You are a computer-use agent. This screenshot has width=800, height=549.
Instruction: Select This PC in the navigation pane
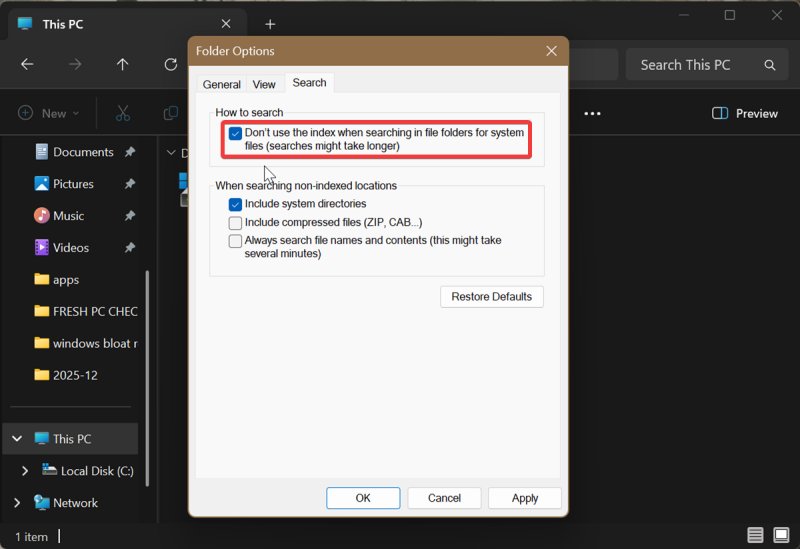click(x=70, y=438)
